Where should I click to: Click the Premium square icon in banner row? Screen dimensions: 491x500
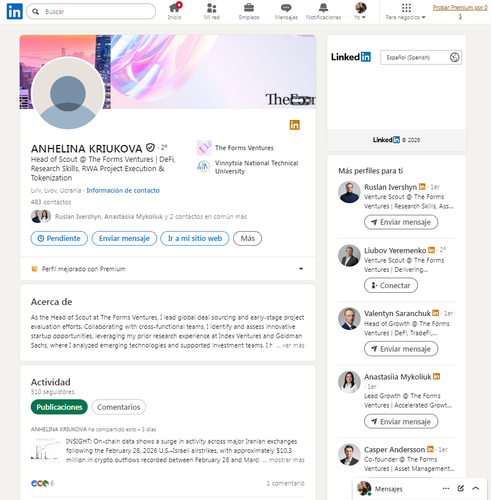click(34, 269)
